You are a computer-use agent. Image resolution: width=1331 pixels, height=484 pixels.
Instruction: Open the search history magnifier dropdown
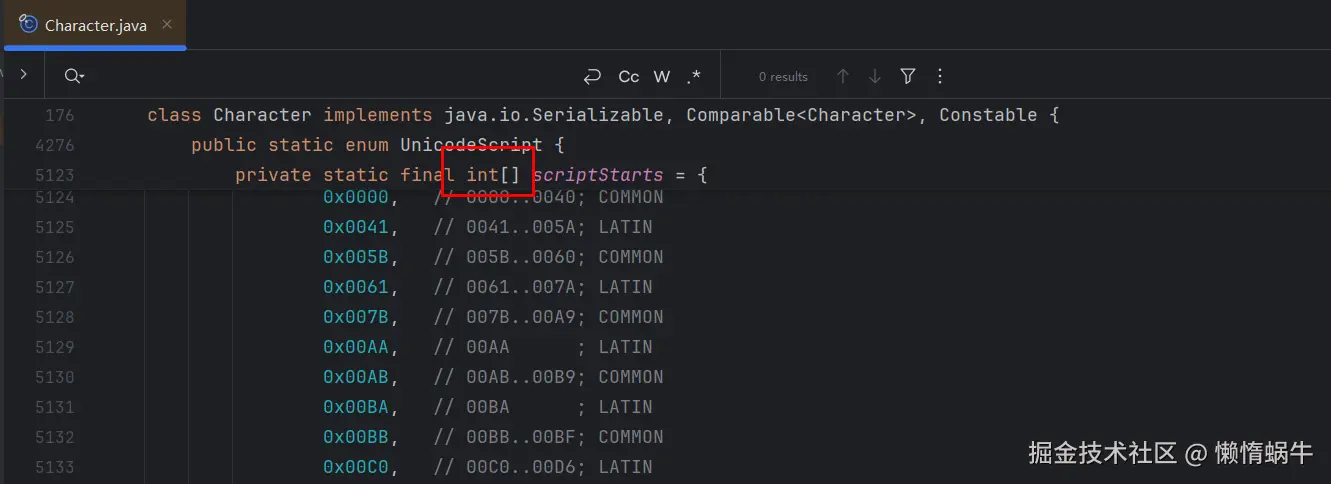pyautogui.click(x=73, y=76)
